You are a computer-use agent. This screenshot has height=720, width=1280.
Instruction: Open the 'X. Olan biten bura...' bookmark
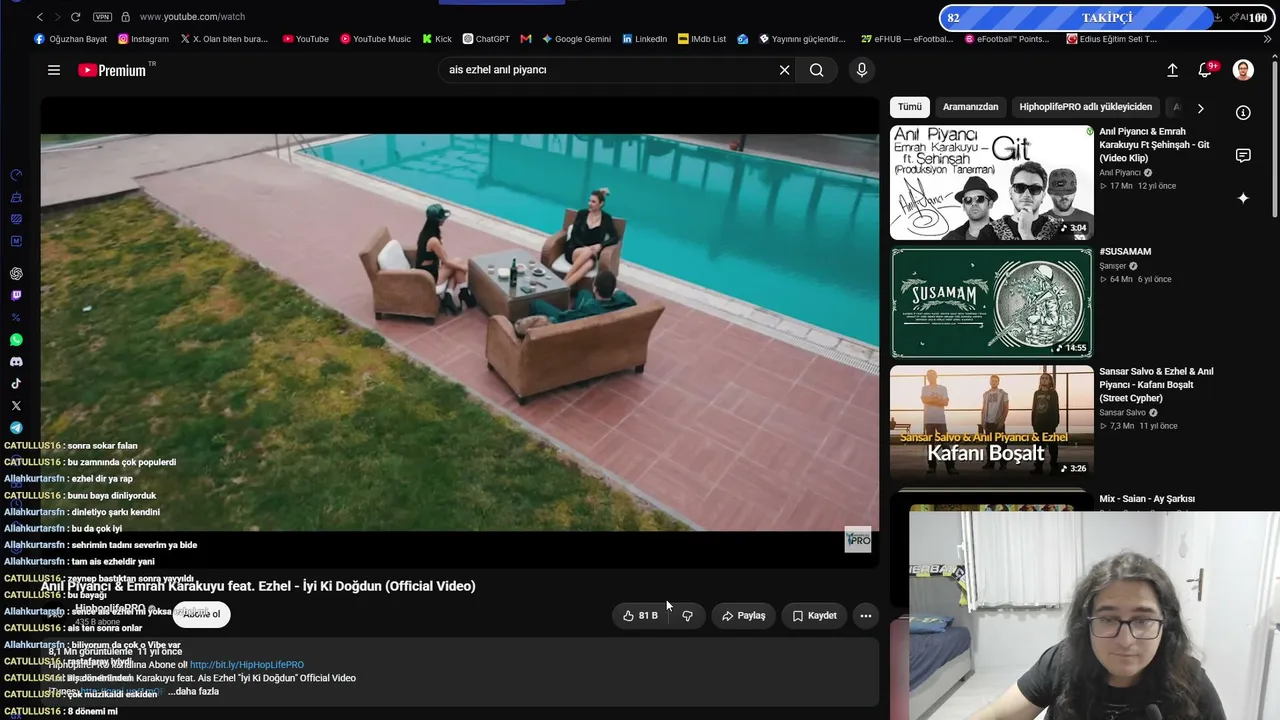pyautogui.click(x=224, y=39)
